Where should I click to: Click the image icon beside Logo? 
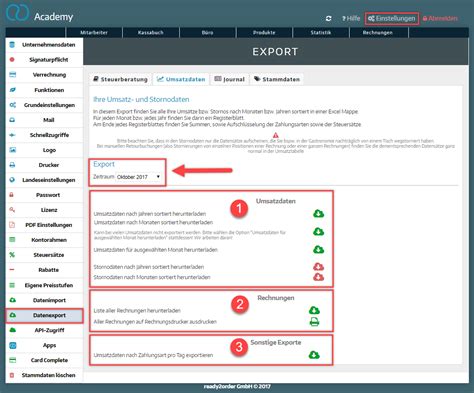click(x=12, y=150)
